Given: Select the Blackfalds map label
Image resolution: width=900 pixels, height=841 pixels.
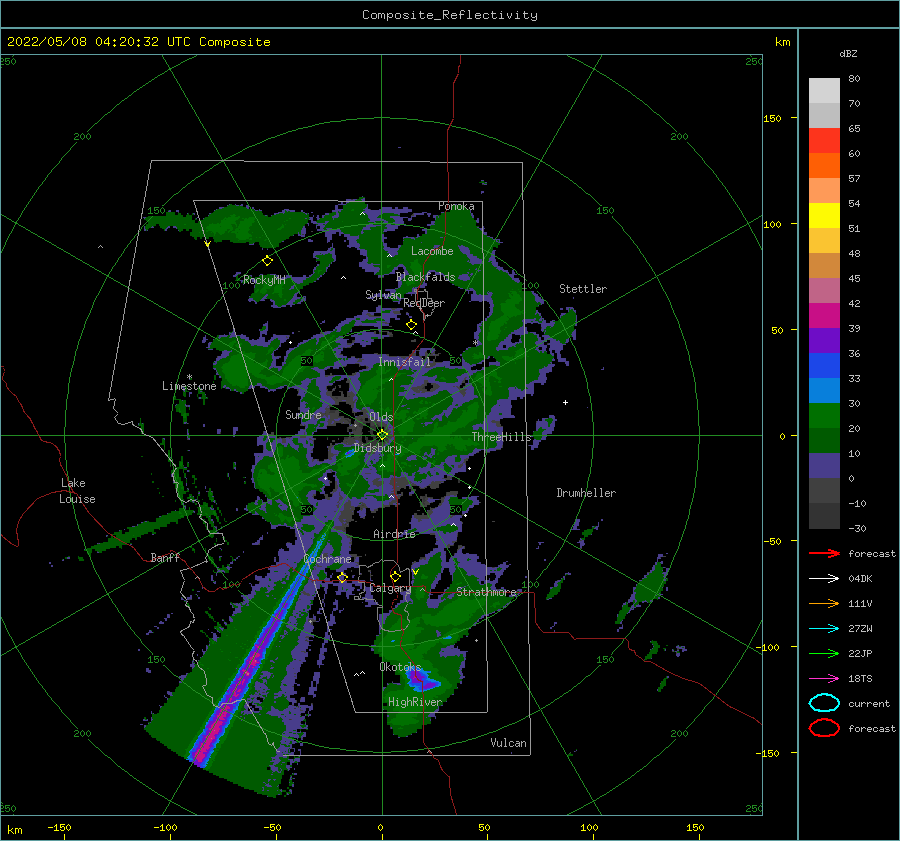Looking at the screenshot, I should 425,277.
